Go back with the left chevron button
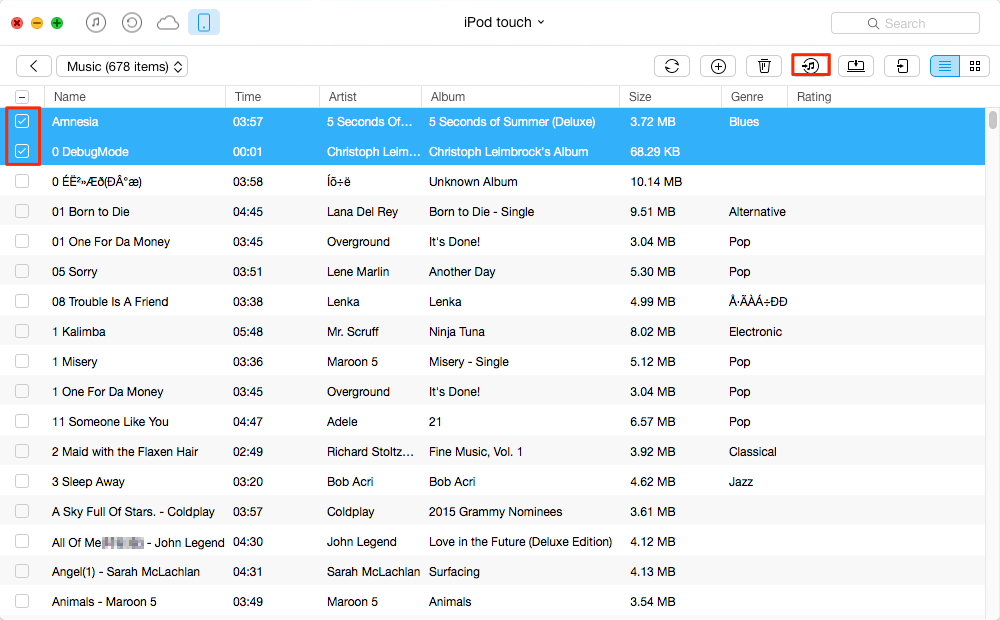 [34, 66]
